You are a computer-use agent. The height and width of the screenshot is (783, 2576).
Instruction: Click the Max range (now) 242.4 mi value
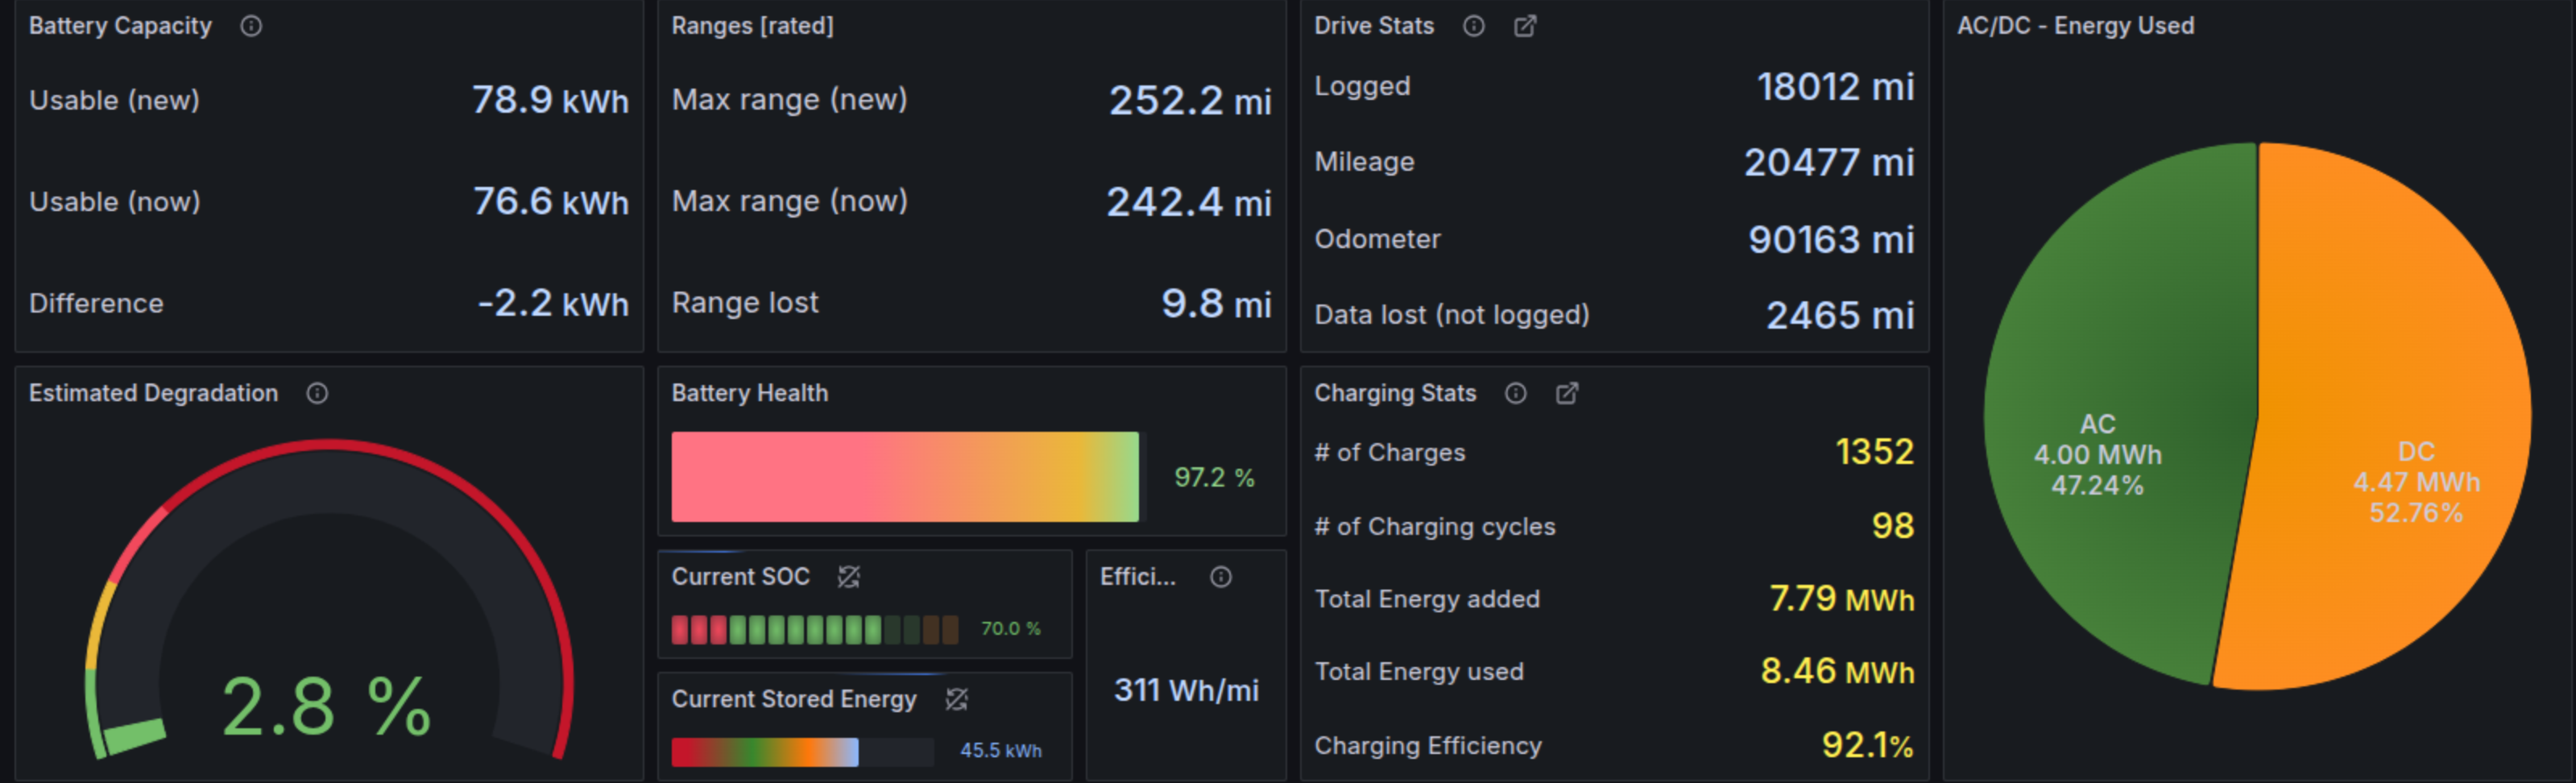(1189, 202)
